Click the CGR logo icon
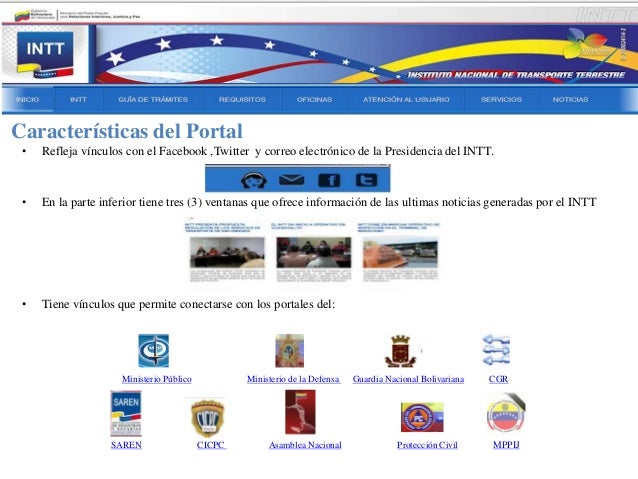The height and width of the screenshot is (479, 638). (x=496, y=350)
